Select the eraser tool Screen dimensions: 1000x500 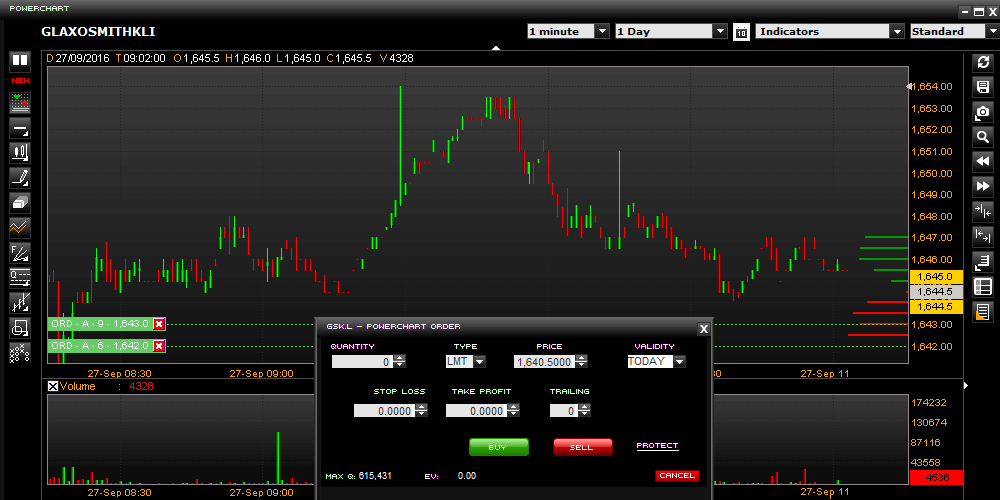tap(20, 203)
